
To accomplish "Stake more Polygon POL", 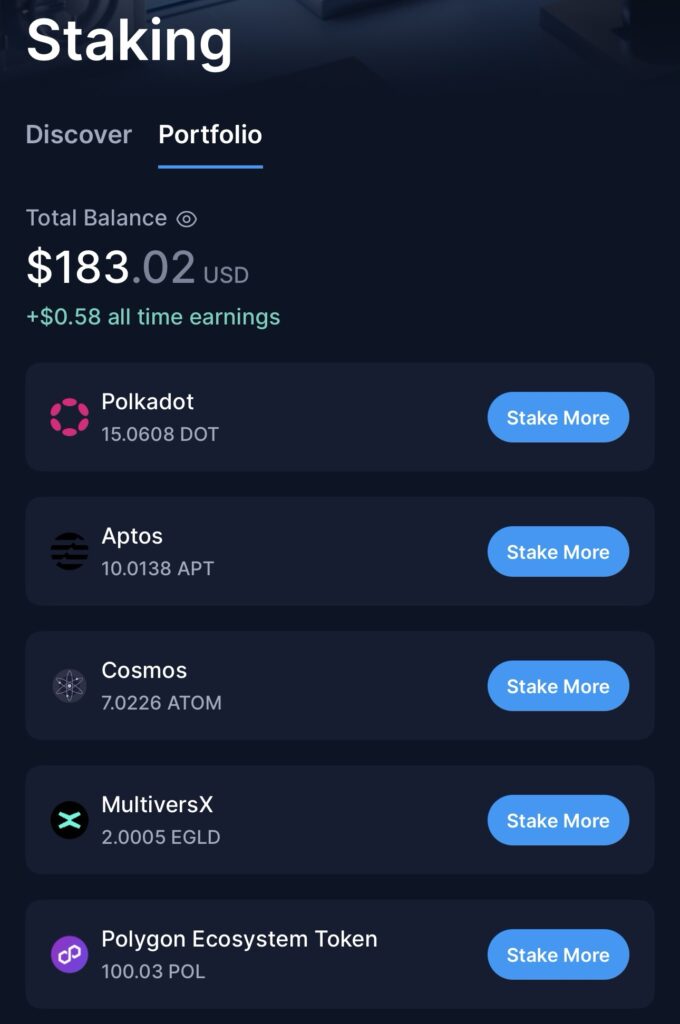I will point(558,954).
